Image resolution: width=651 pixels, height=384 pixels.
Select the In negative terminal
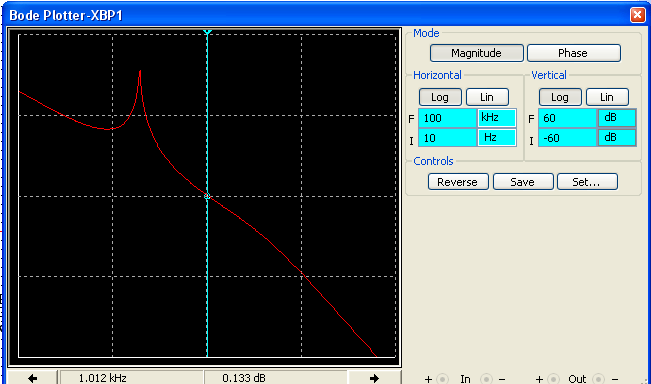pyautogui.click(x=486, y=379)
